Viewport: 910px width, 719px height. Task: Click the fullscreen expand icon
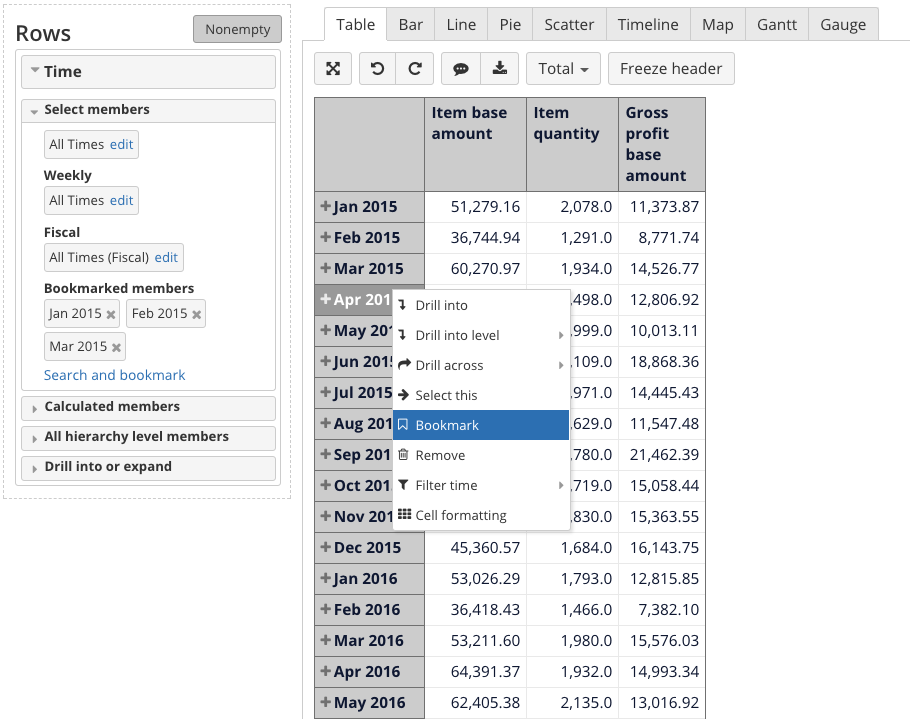tap(333, 69)
